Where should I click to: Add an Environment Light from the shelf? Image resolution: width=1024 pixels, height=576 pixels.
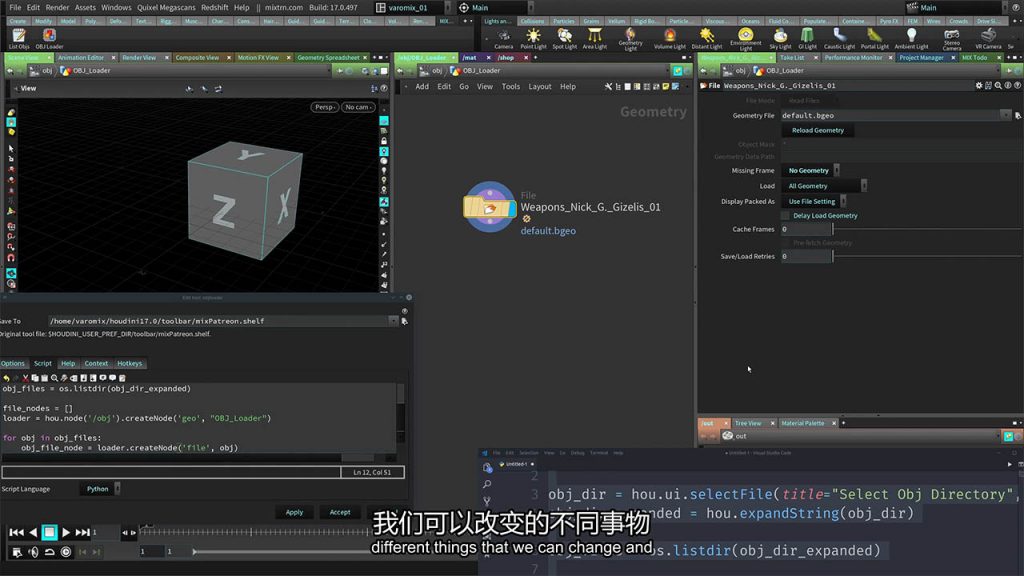pyautogui.click(x=745, y=37)
